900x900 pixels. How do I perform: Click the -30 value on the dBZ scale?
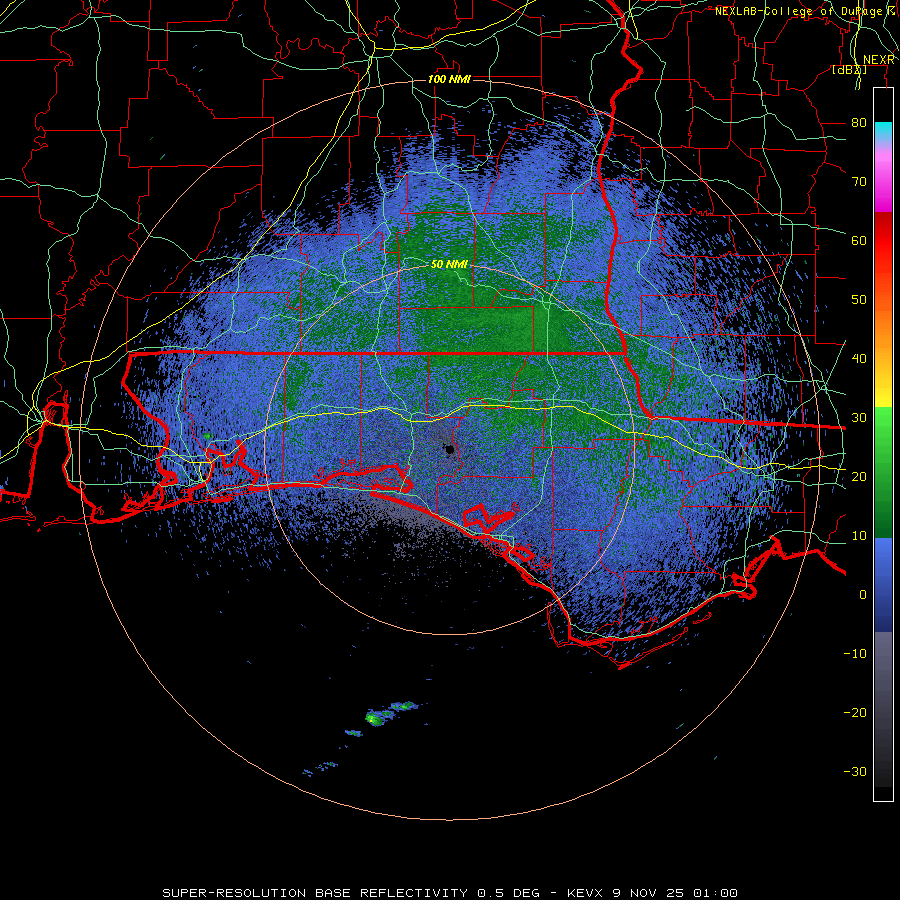(855, 771)
